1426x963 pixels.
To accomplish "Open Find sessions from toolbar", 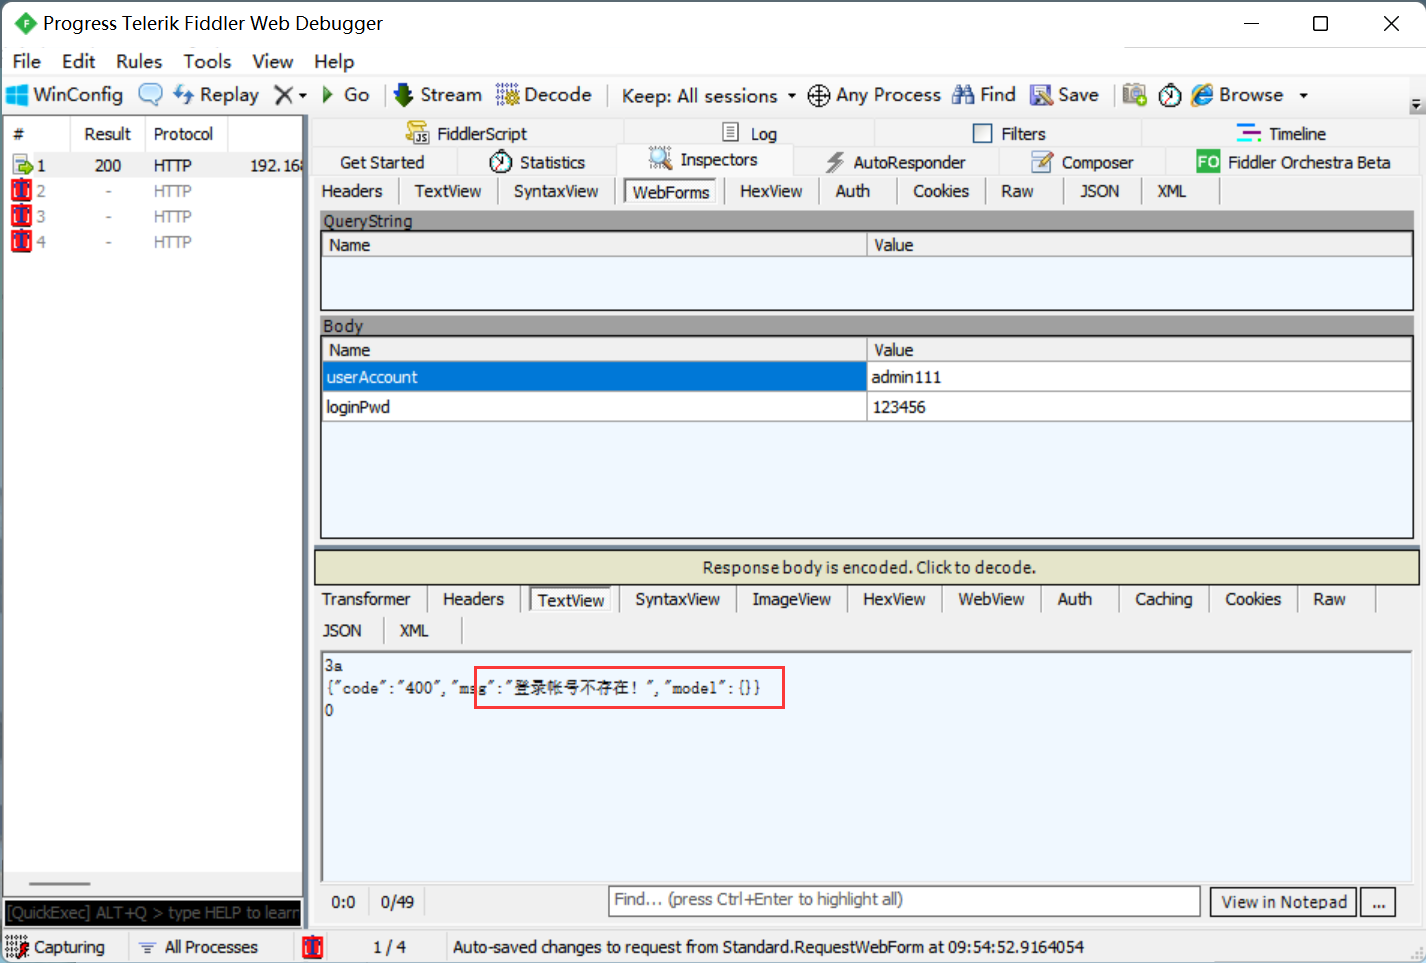I will pos(984,95).
